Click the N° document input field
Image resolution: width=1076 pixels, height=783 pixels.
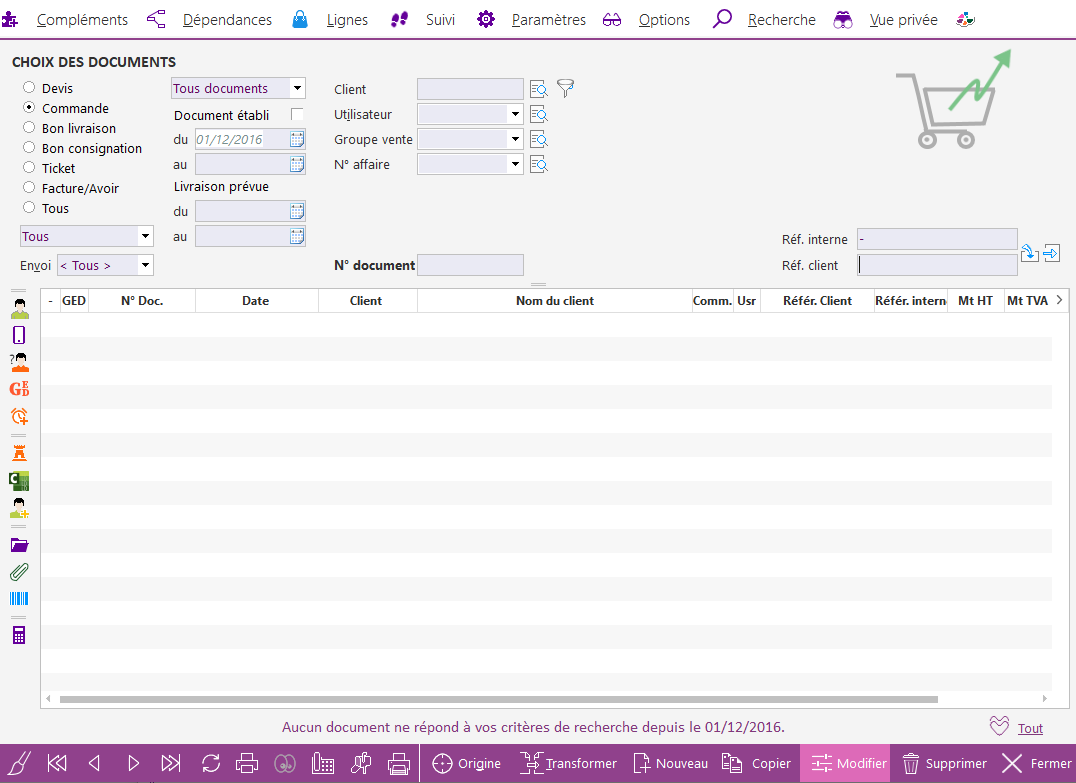pyautogui.click(x=470, y=265)
